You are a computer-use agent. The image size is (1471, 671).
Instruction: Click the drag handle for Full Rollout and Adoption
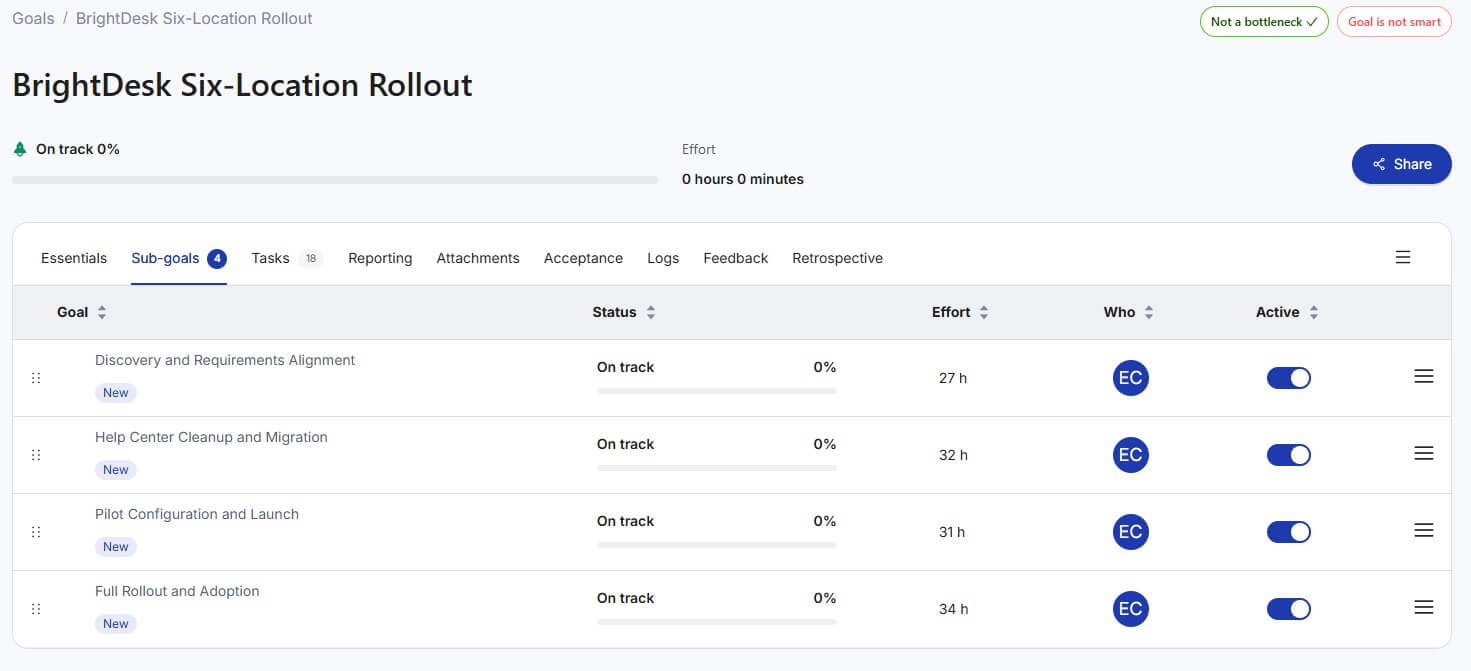click(36, 609)
